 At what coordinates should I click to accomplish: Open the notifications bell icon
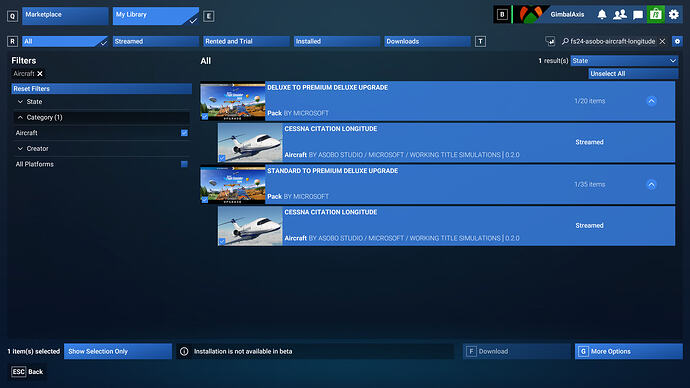(x=602, y=15)
